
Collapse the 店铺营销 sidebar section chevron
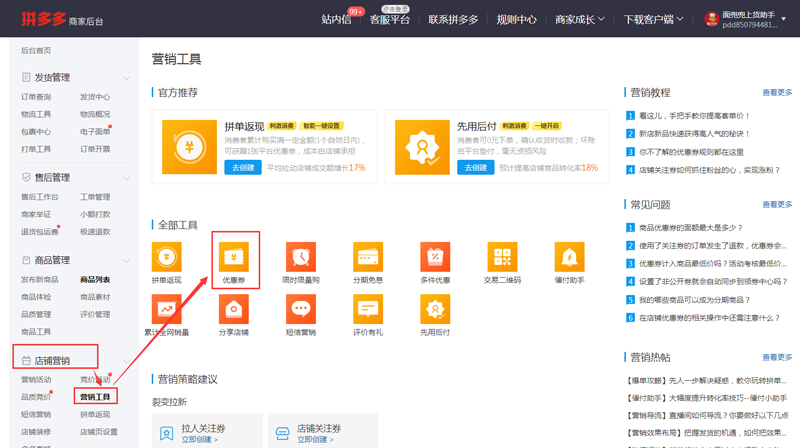(126, 361)
